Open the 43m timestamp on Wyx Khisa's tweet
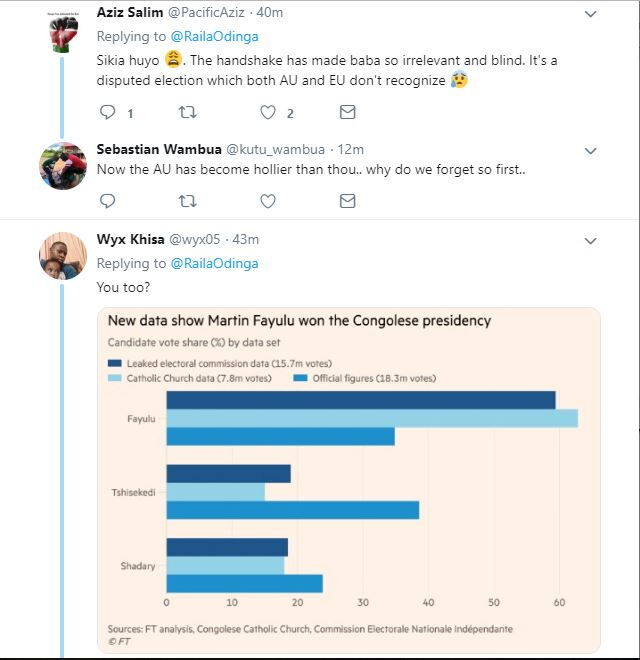 (245, 240)
